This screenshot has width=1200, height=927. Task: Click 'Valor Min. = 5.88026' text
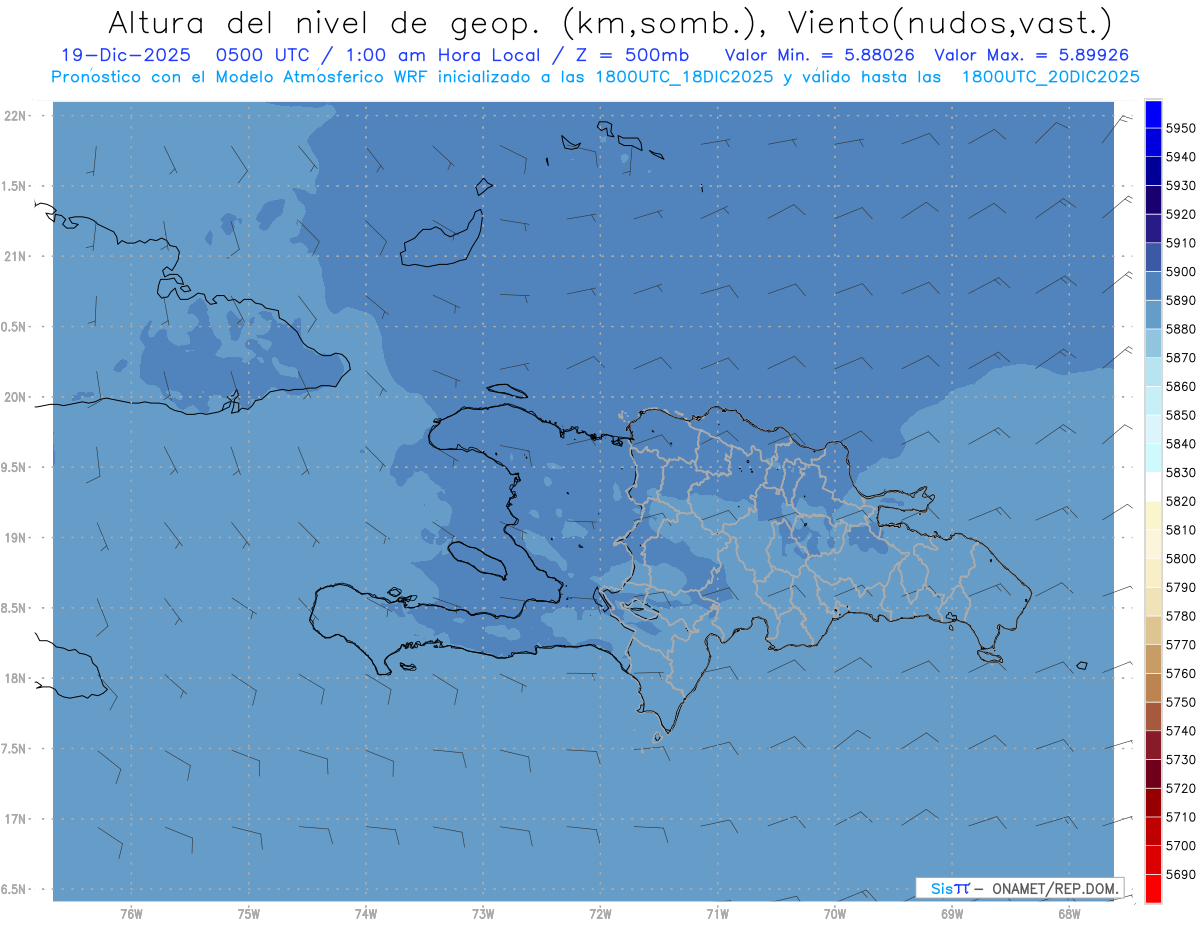coord(820,56)
